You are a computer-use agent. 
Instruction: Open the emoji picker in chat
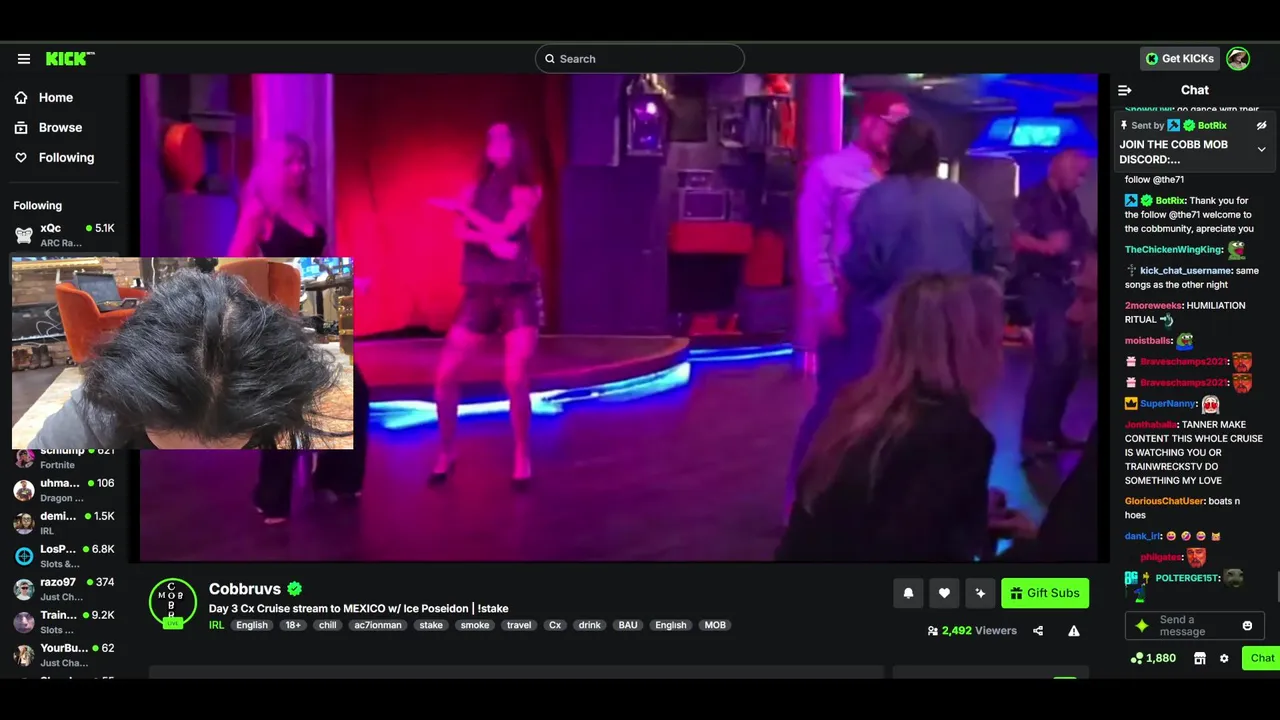click(1247, 626)
